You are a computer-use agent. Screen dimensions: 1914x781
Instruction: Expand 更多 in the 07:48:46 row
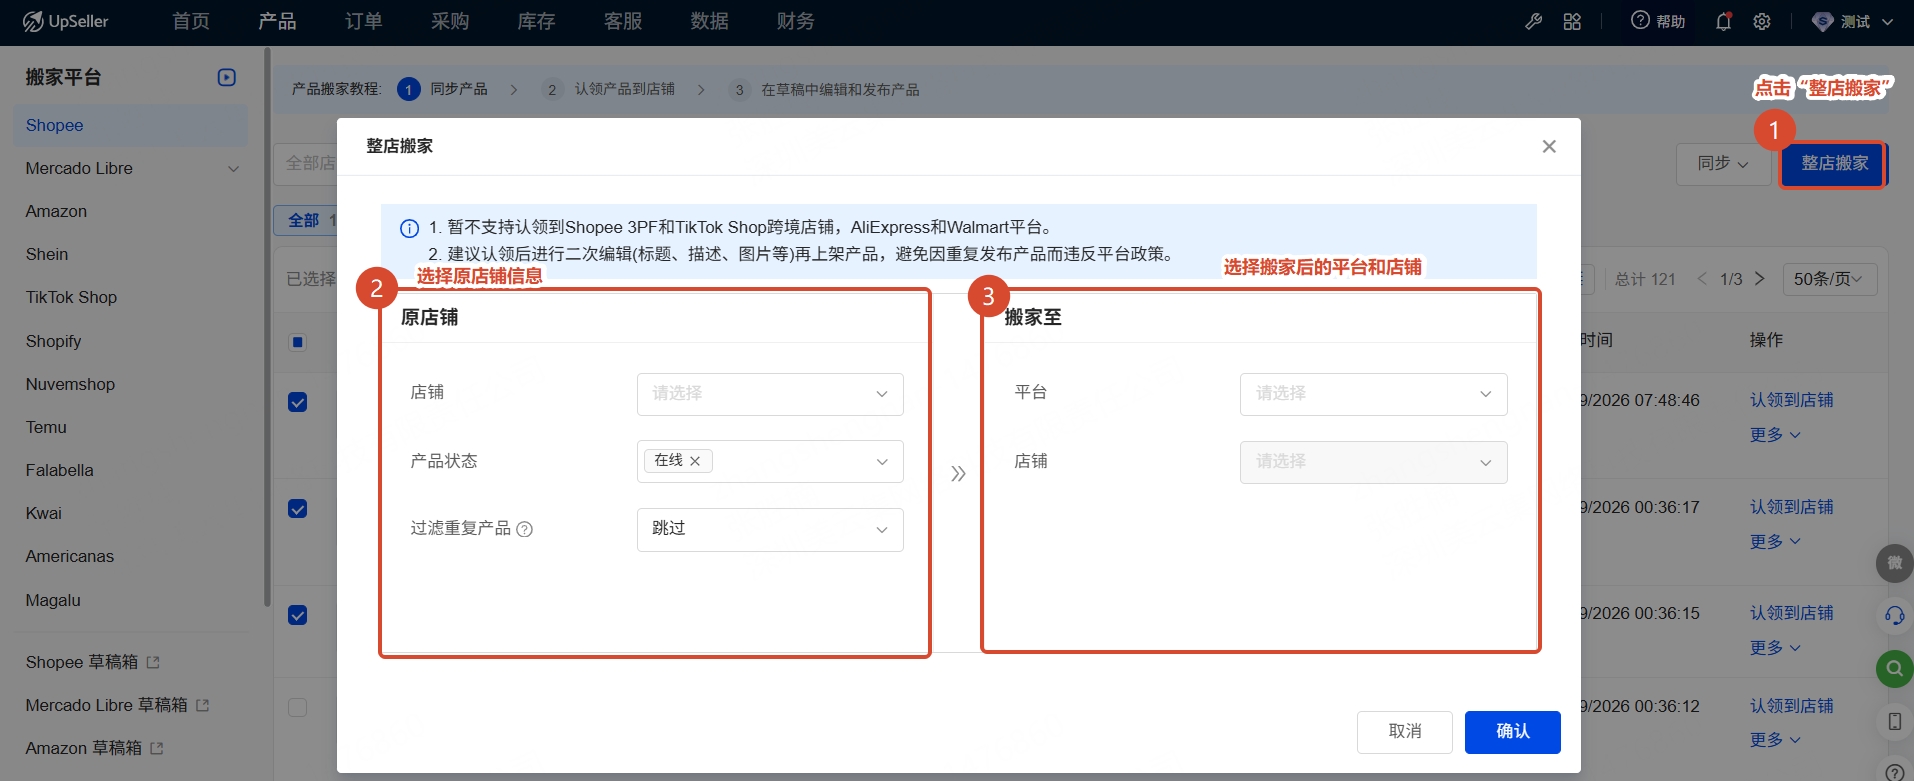[x=1775, y=435]
